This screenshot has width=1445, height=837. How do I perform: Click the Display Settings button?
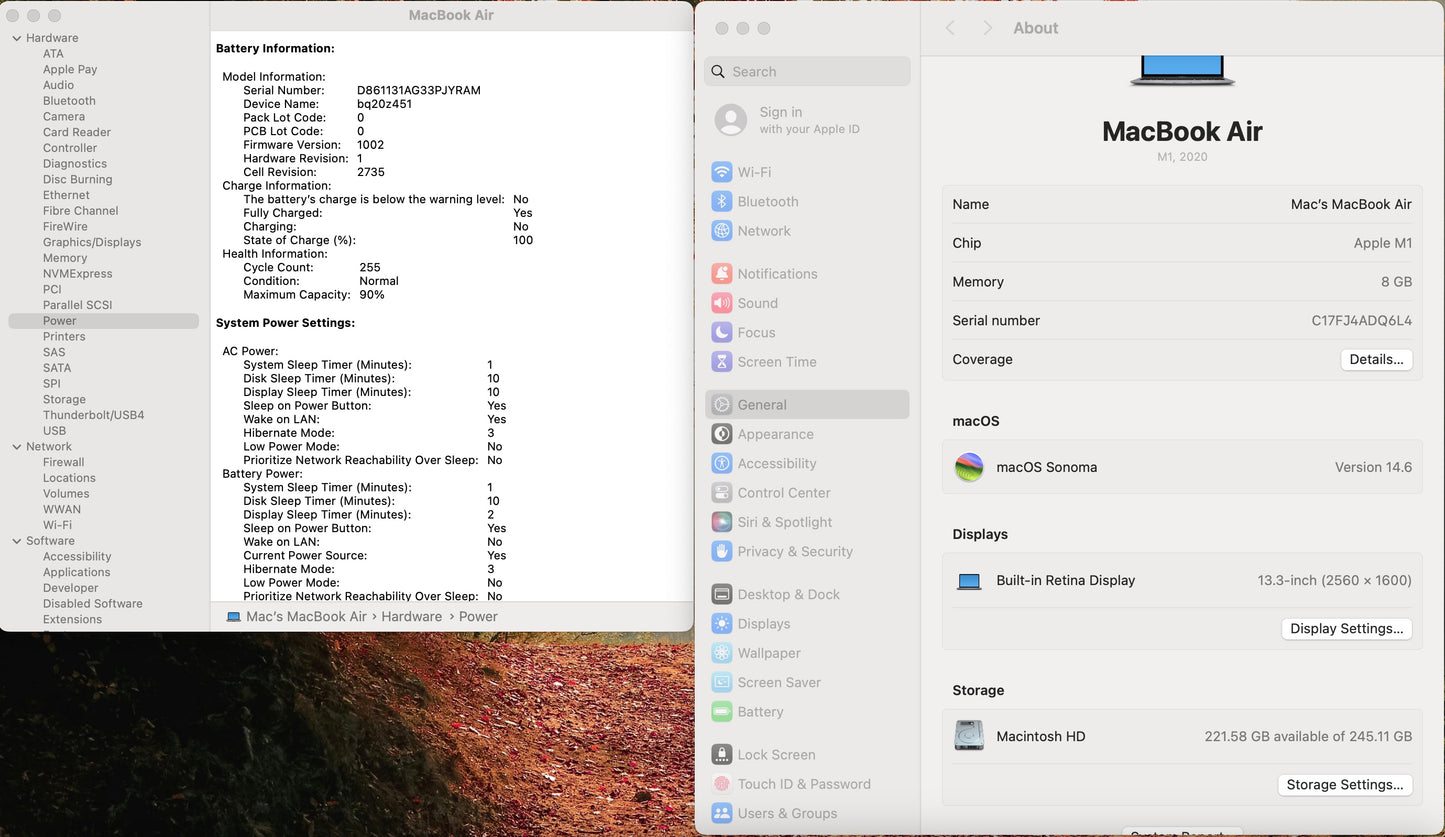tap(1346, 629)
